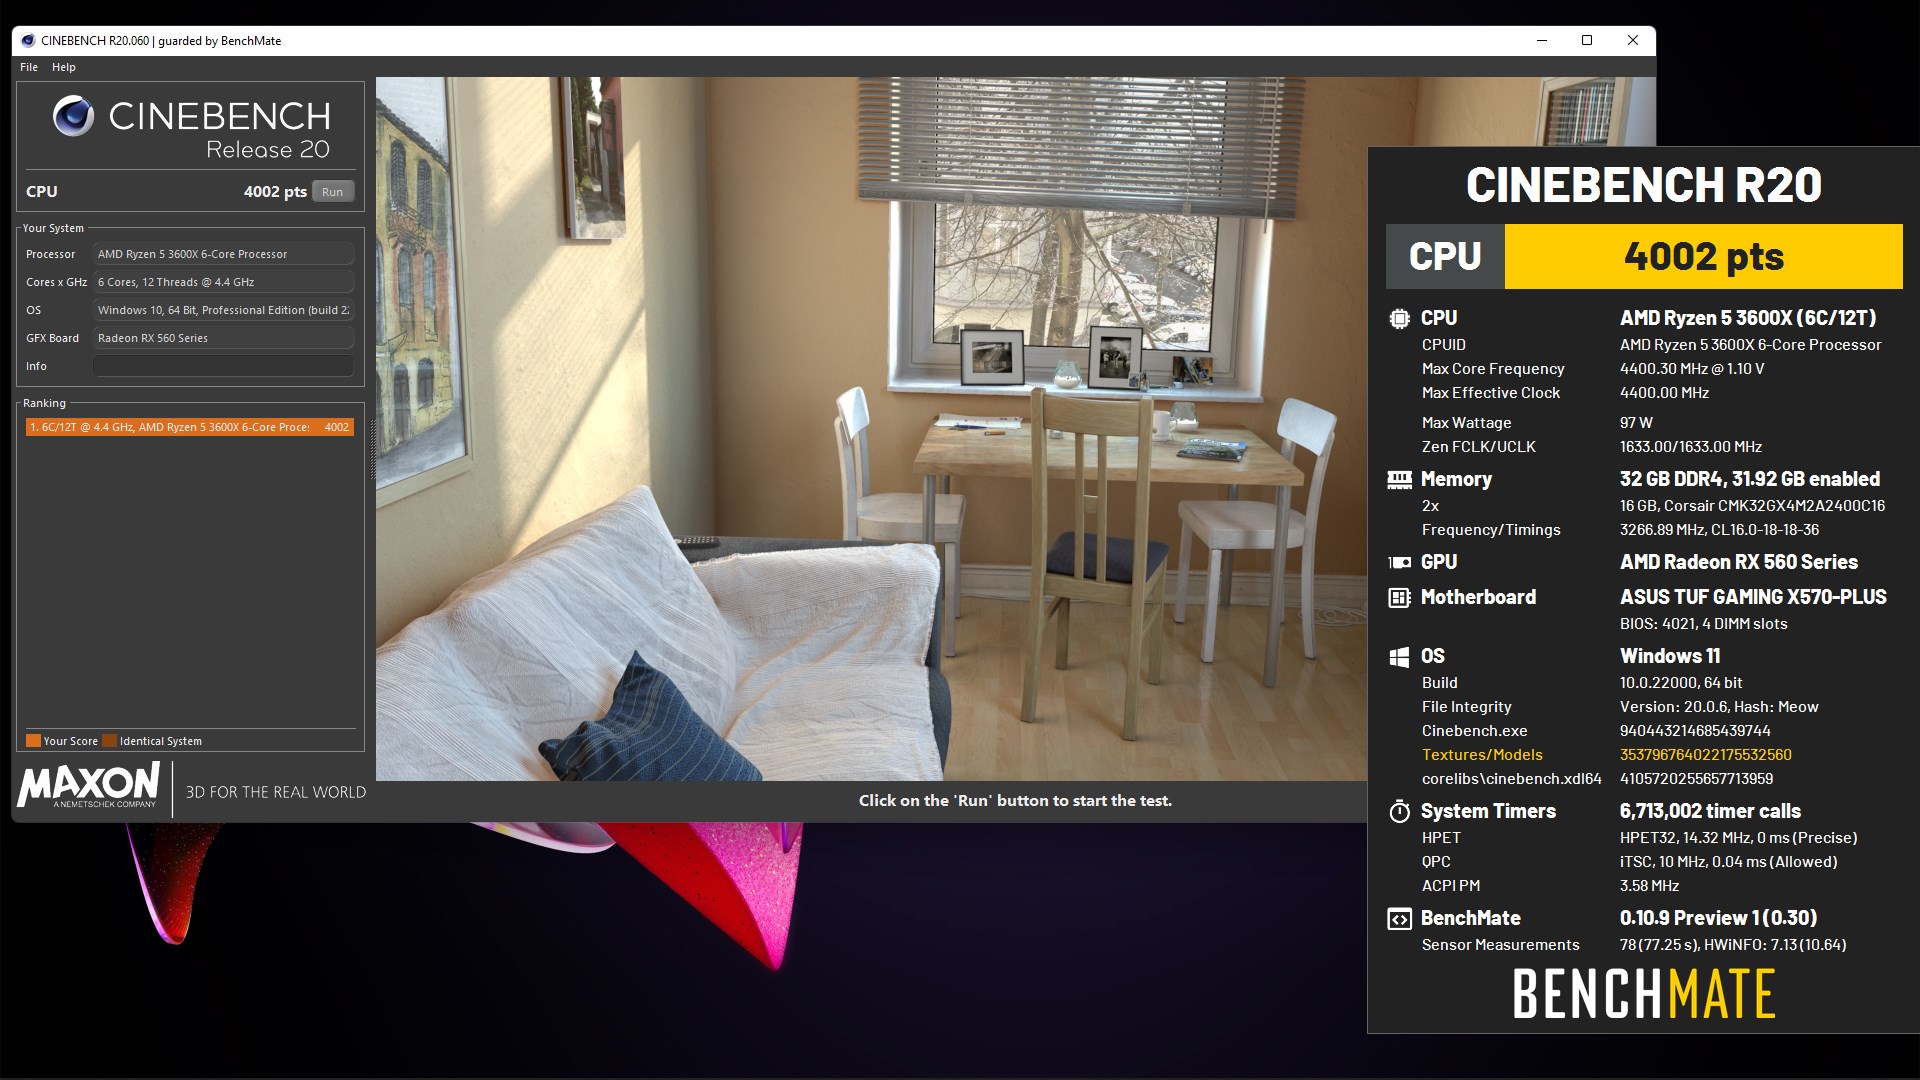Click the Cores x GHz field
This screenshot has height=1080, width=1920.
click(223, 282)
